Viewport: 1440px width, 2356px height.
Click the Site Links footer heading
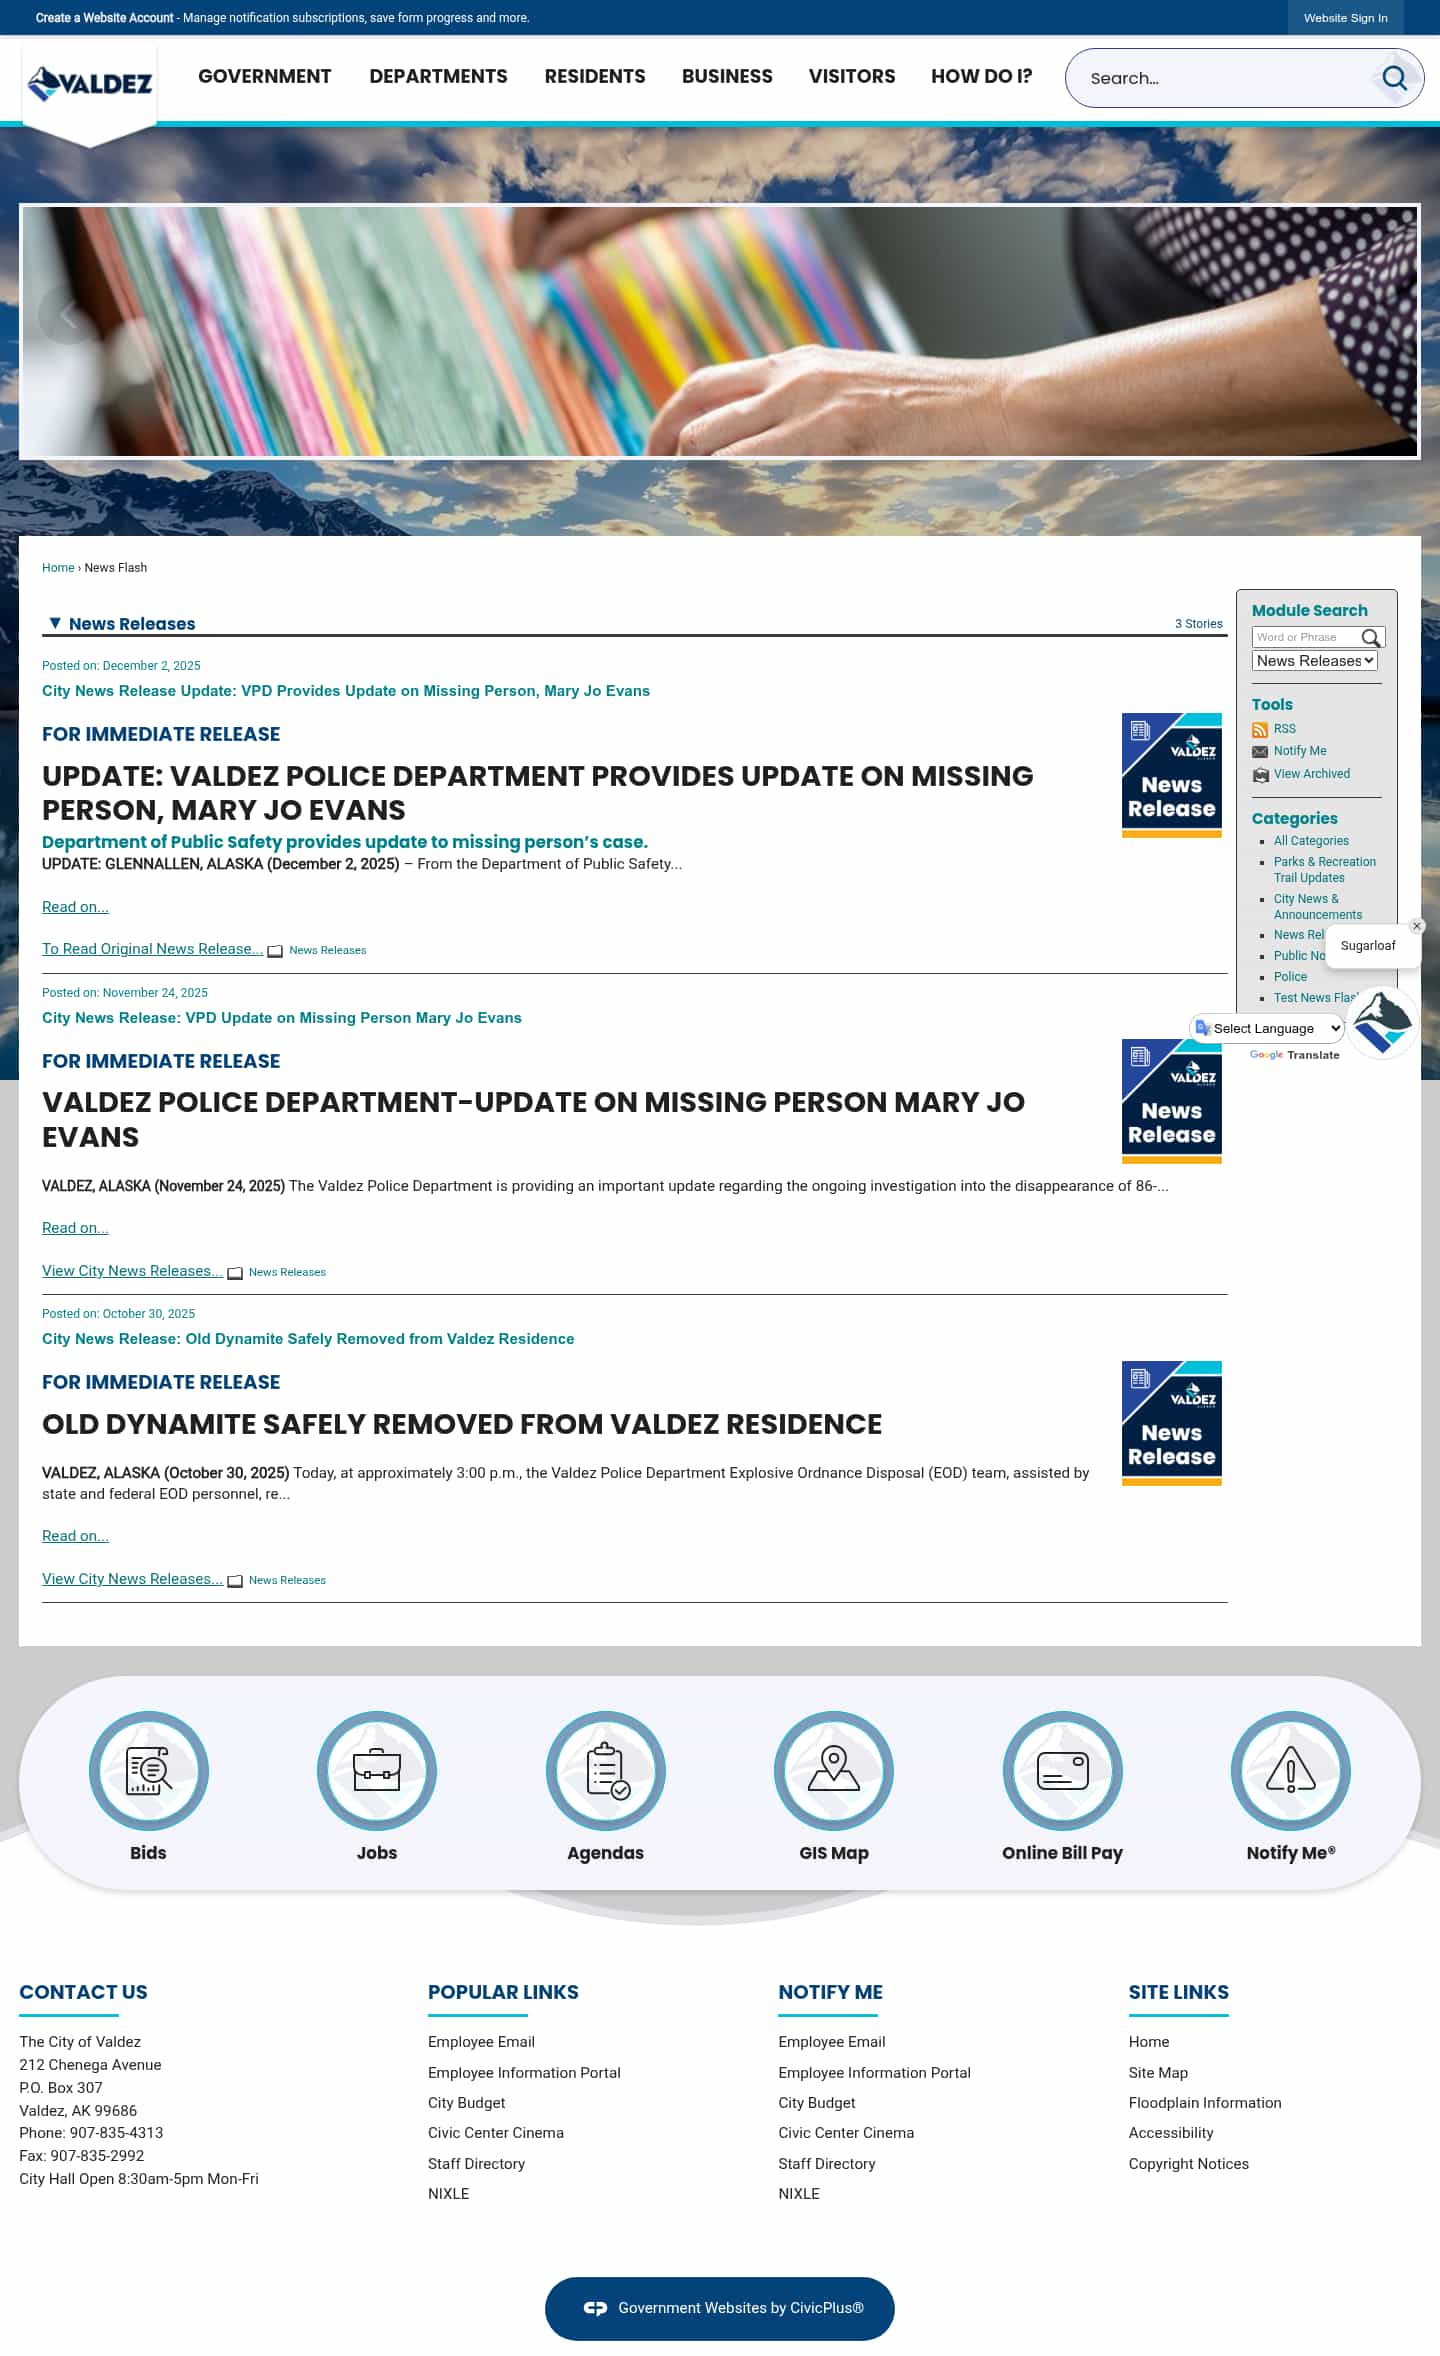point(1179,1992)
